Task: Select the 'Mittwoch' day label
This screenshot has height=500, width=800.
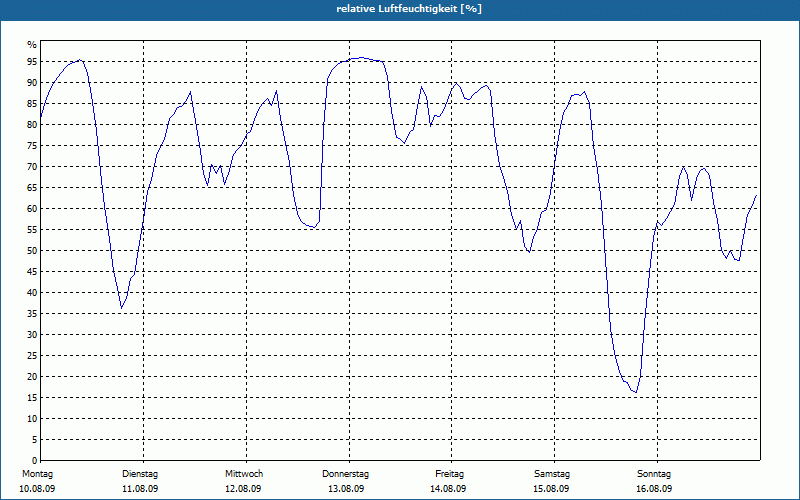Action: tap(244, 474)
